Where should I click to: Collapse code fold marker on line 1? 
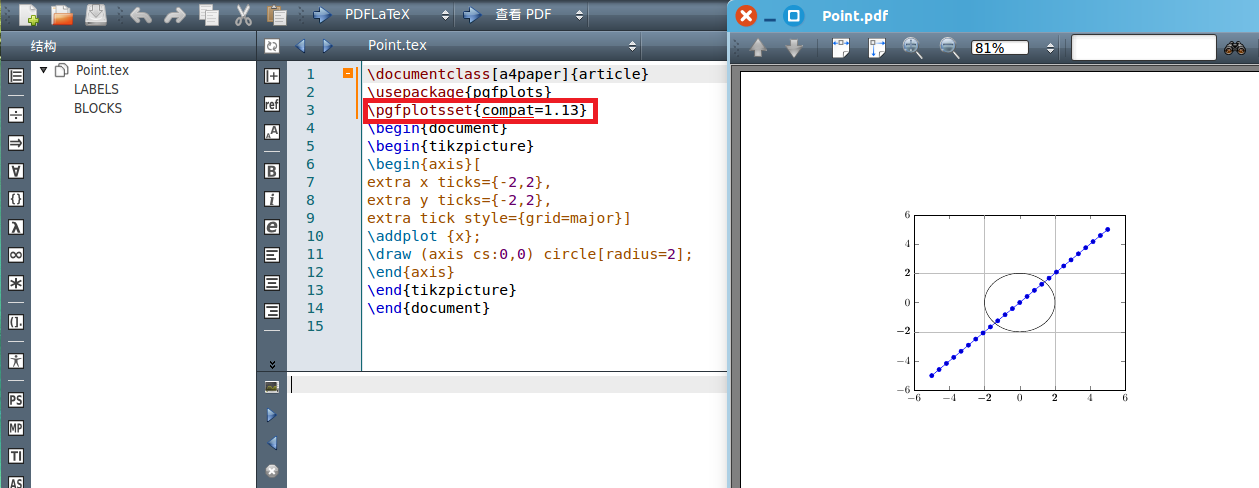(348, 73)
